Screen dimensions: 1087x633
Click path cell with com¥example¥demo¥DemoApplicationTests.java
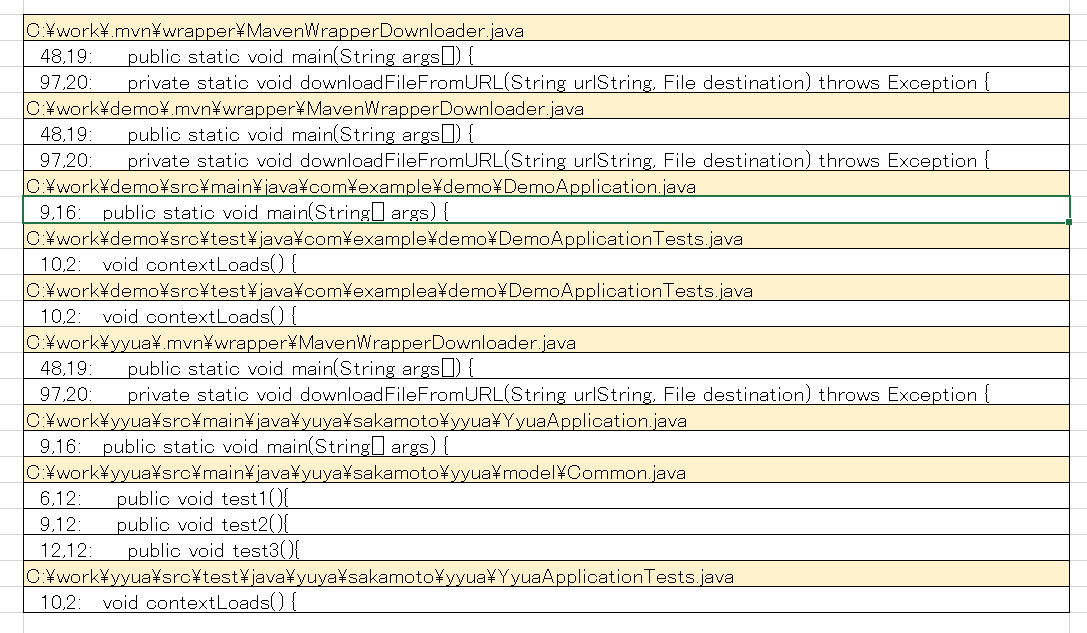pyautogui.click(x=546, y=236)
